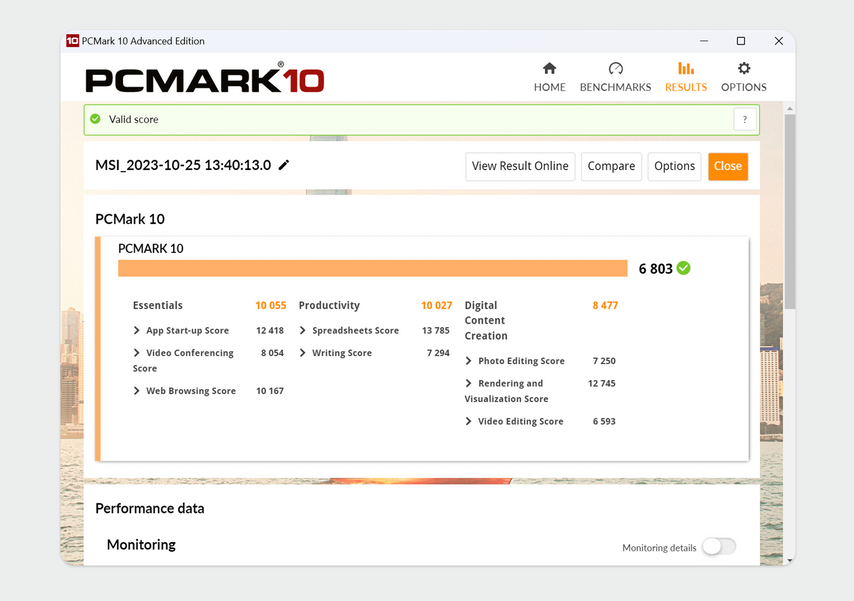Click the orange Close button
Screen dimensions: 854x601
(x=728, y=166)
